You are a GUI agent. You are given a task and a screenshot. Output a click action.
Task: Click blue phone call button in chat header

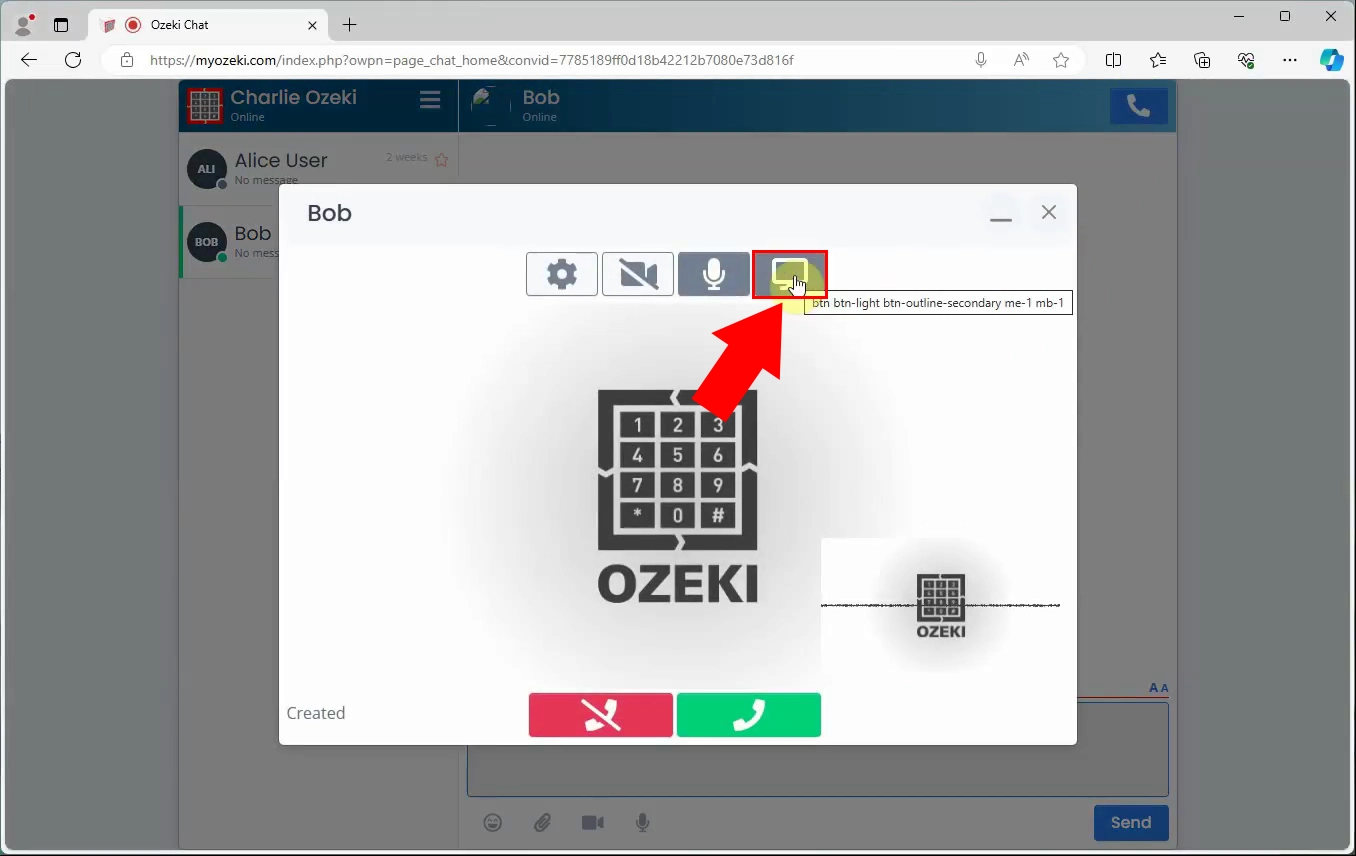click(1139, 106)
